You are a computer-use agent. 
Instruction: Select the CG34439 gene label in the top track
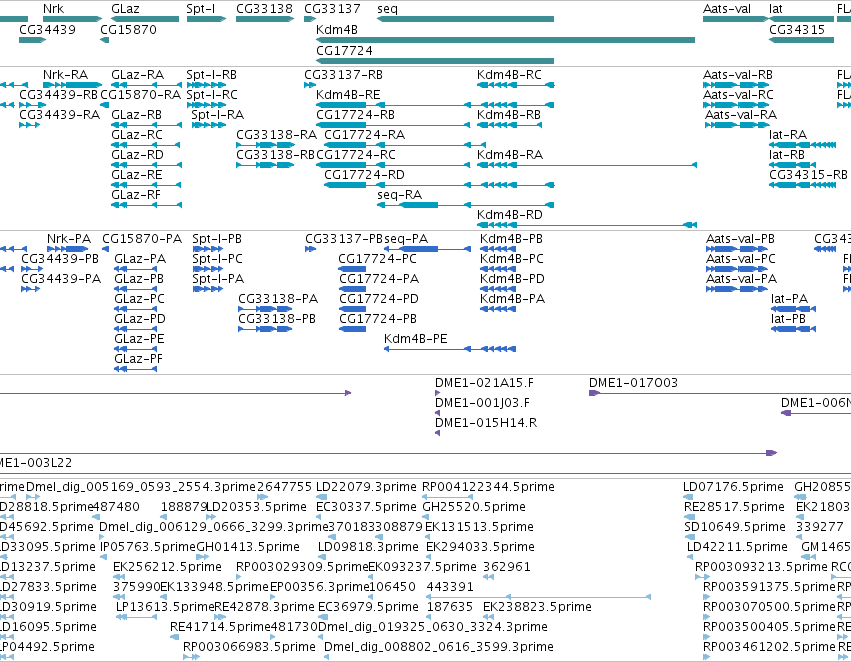pos(47,29)
